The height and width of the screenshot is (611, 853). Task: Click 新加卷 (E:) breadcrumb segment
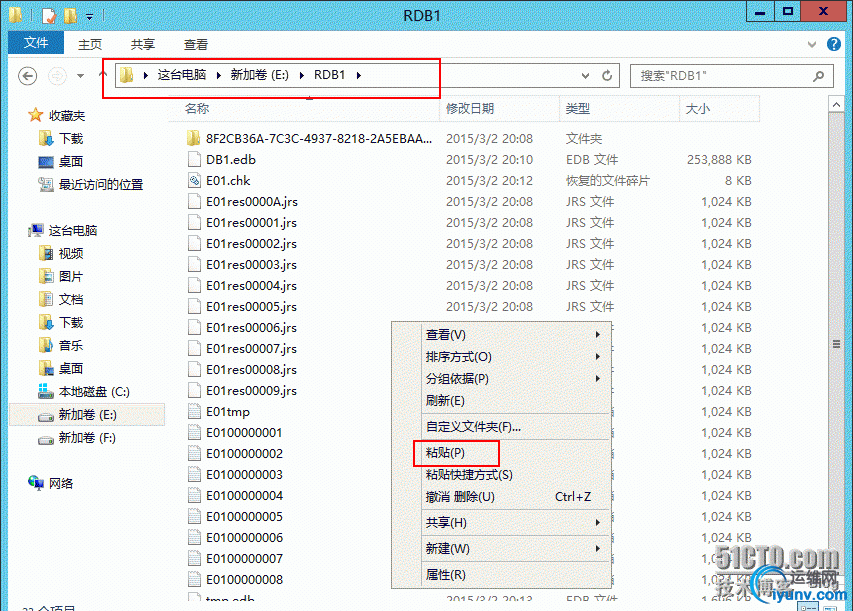[x=259, y=75]
